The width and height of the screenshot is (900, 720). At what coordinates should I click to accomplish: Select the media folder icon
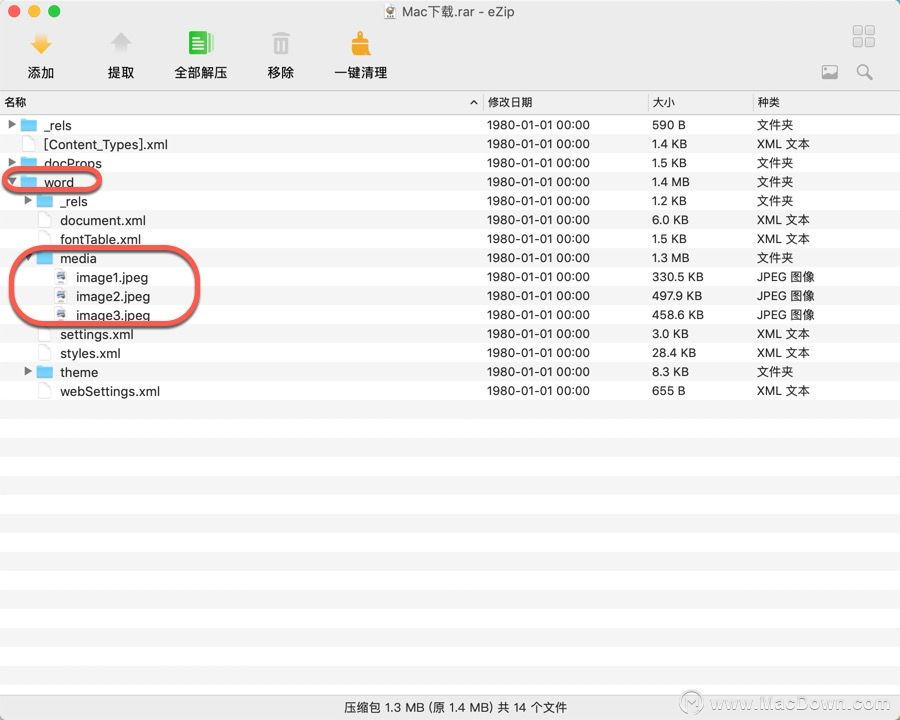[x=45, y=258]
